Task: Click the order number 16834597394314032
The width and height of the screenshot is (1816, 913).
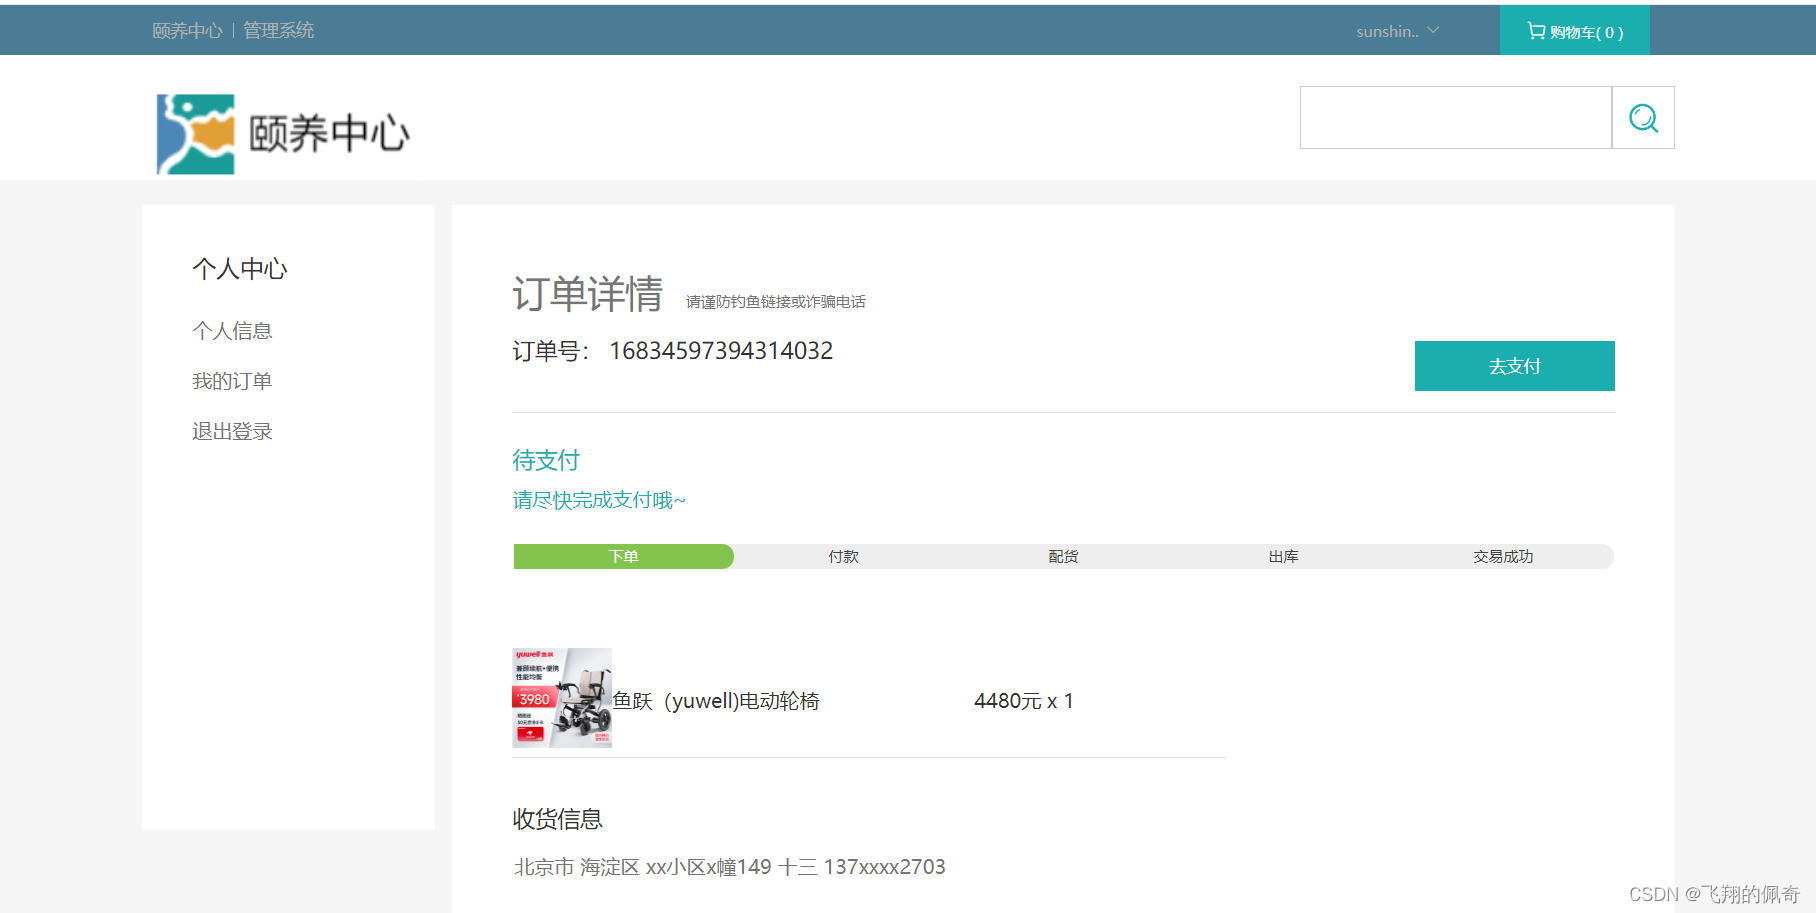Action: (x=720, y=350)
